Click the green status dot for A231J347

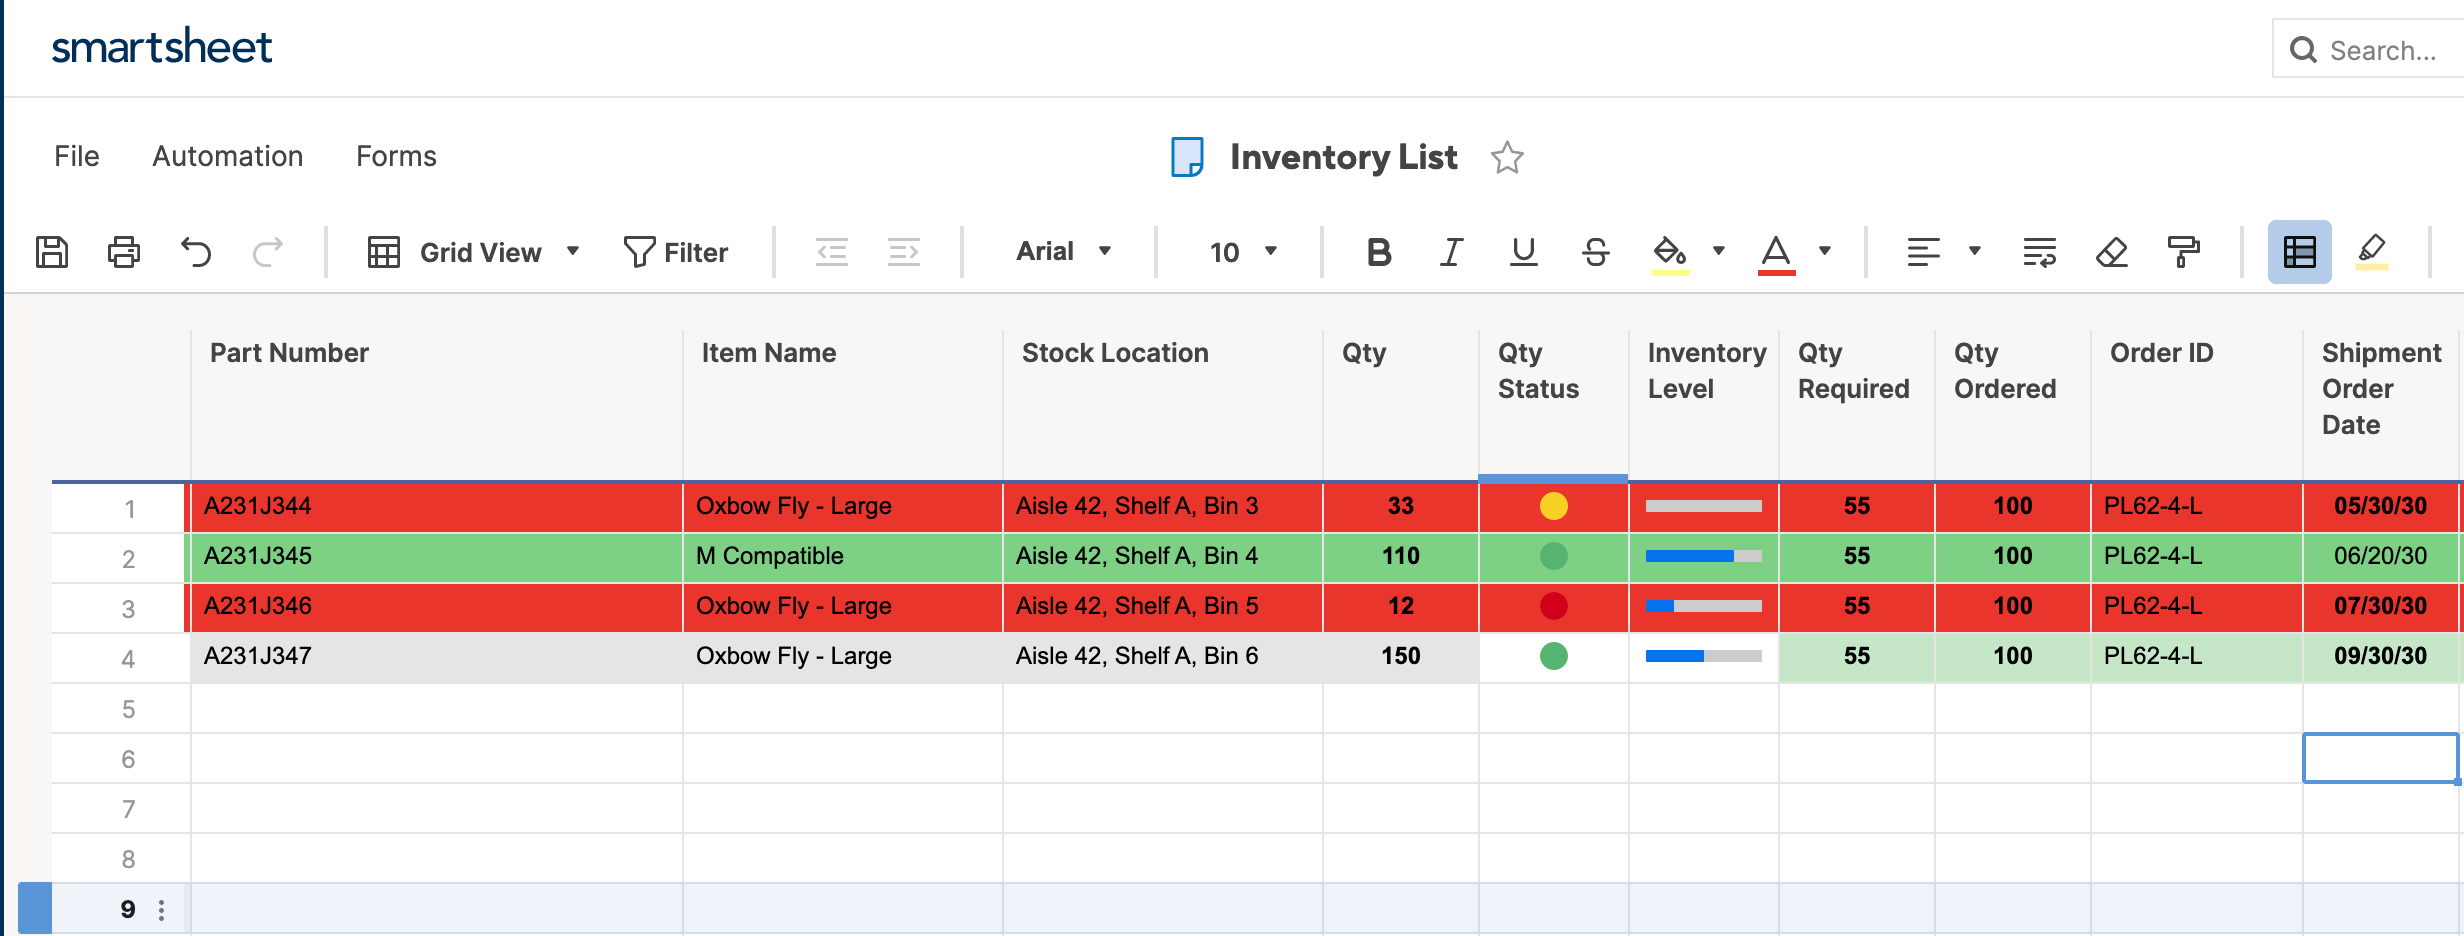pos(1554,656)
